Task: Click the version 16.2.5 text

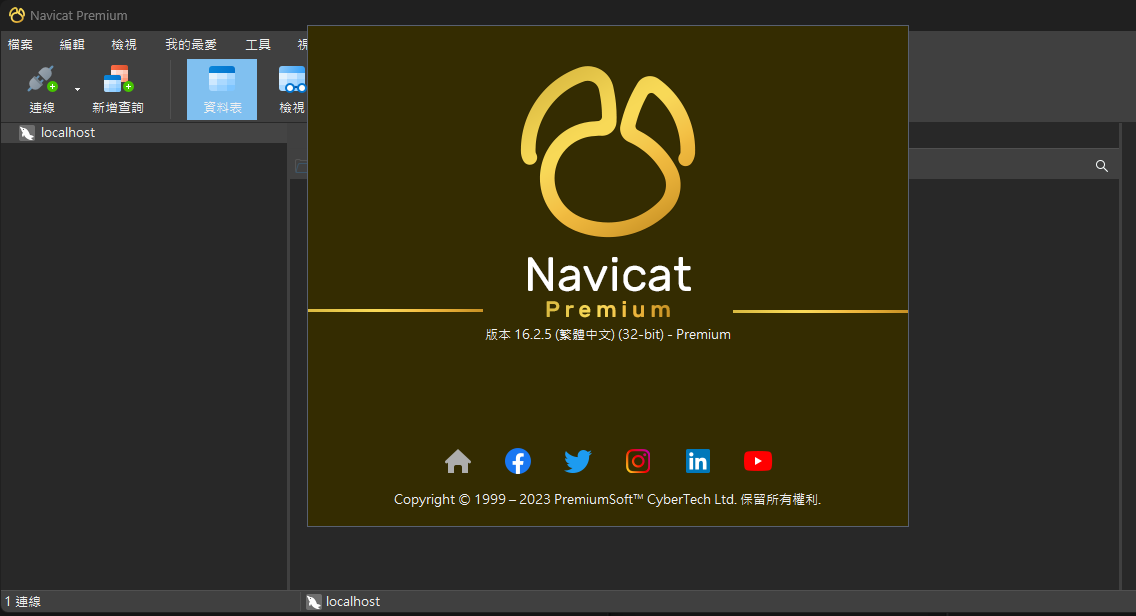Action: point(608,334)
